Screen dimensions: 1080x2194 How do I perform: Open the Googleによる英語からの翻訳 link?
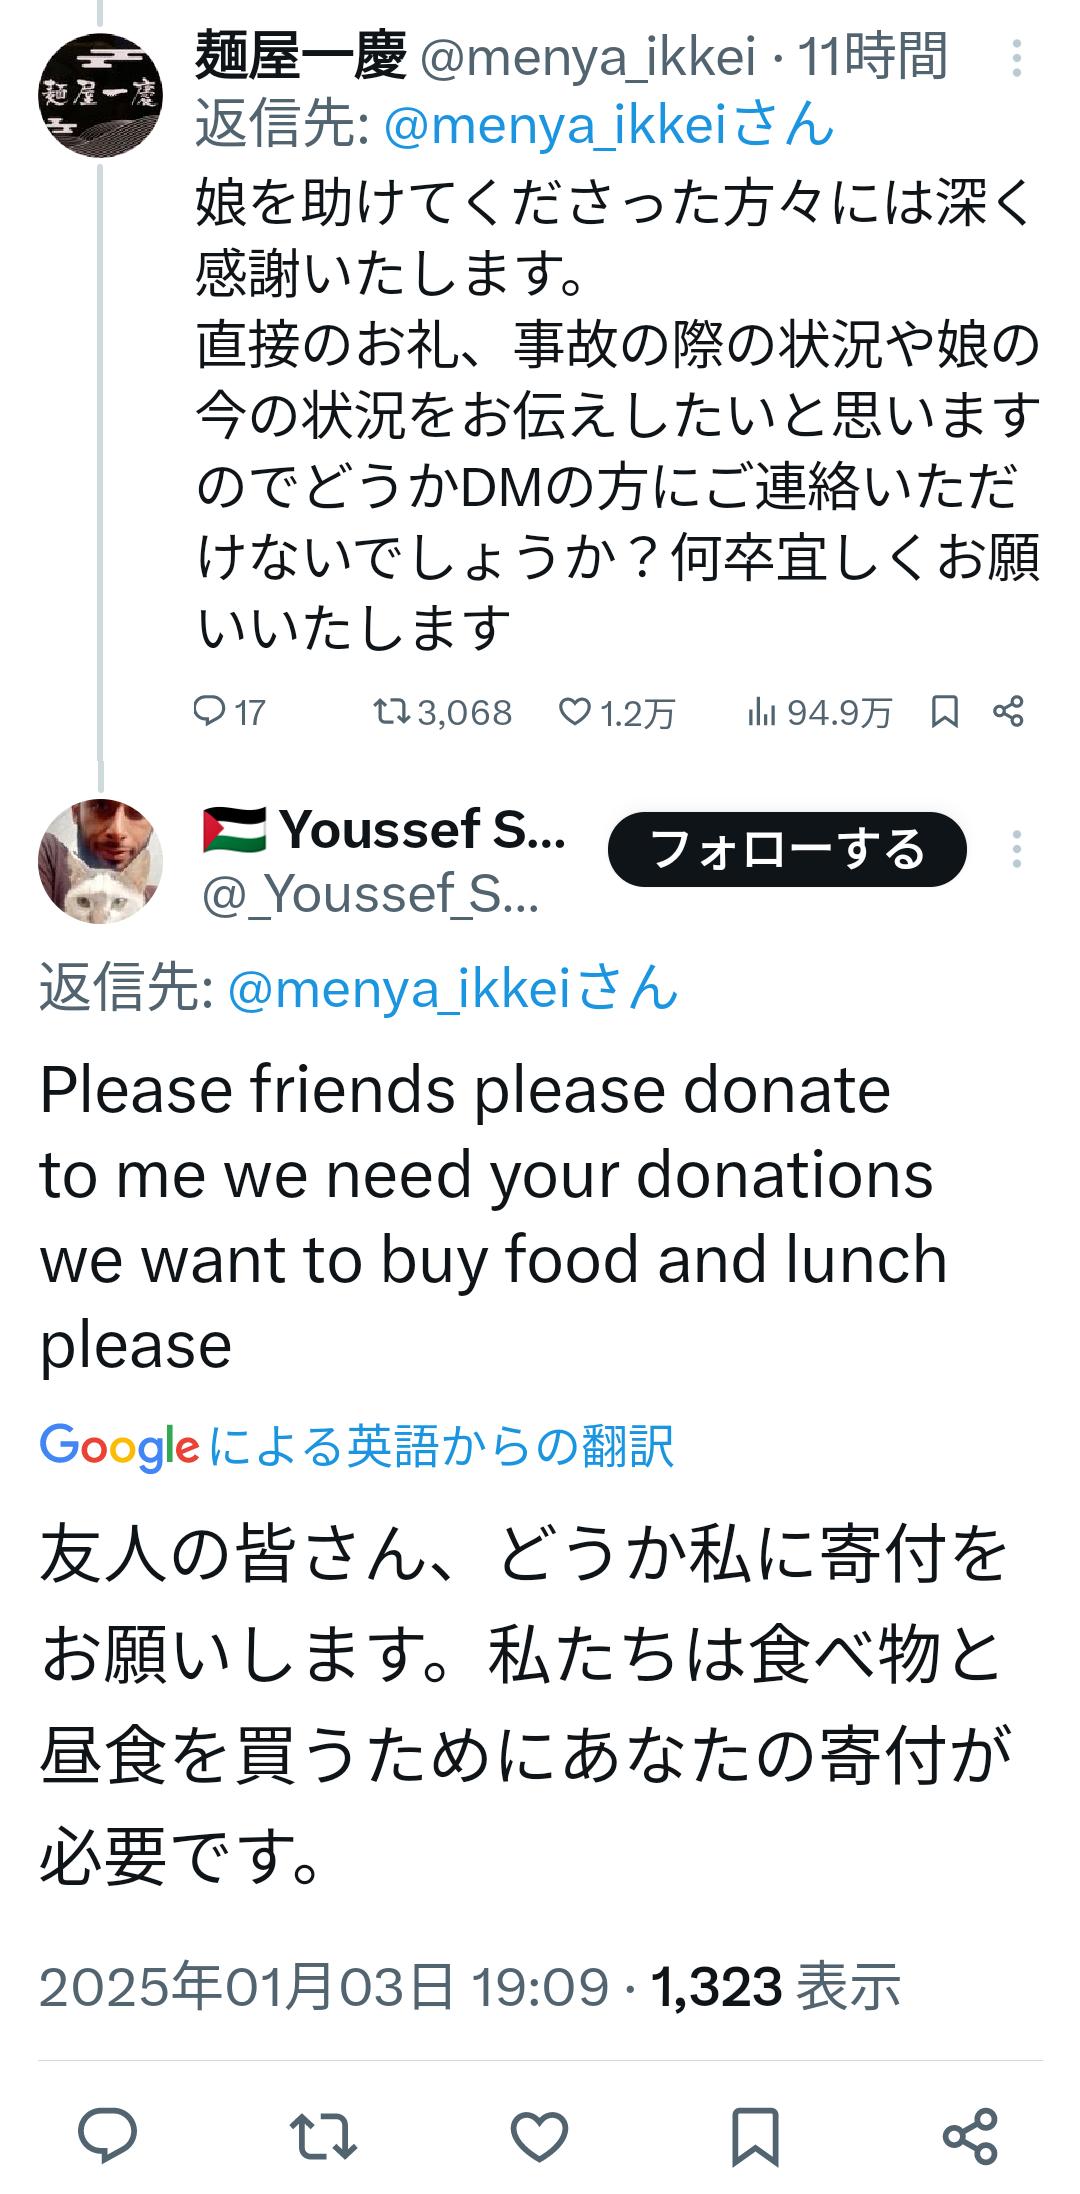point(357,1446)
